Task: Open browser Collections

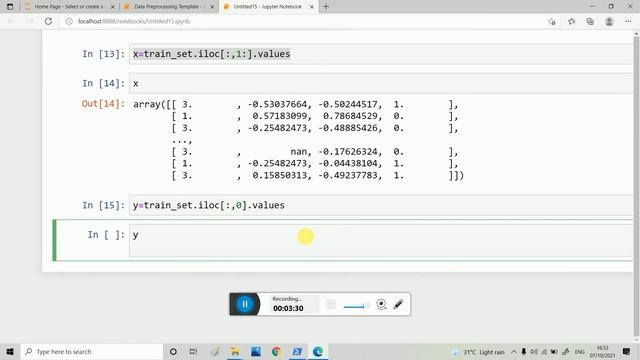Action: pyautogui.click(x=590, y=22)
